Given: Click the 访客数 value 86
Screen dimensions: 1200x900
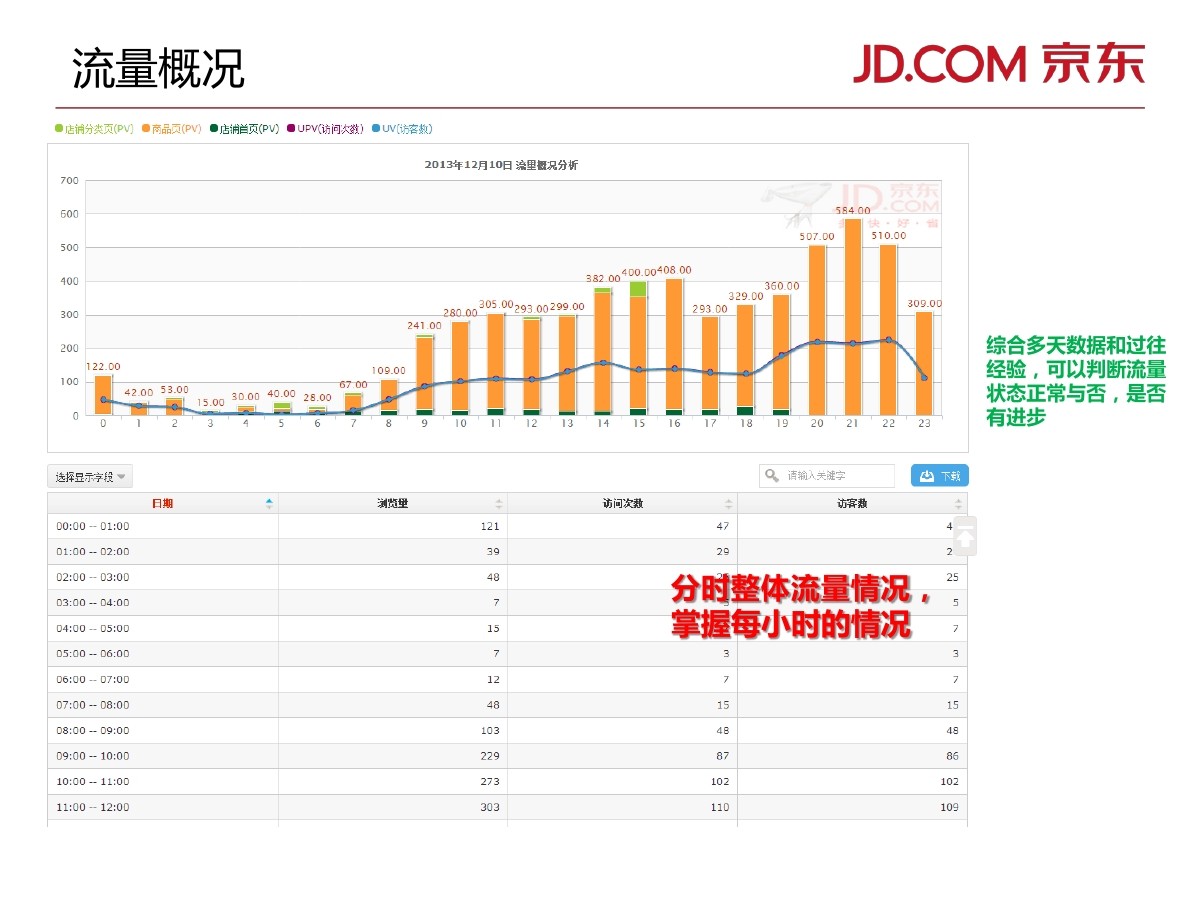Looking at the screenshot, I should [953, 756].
